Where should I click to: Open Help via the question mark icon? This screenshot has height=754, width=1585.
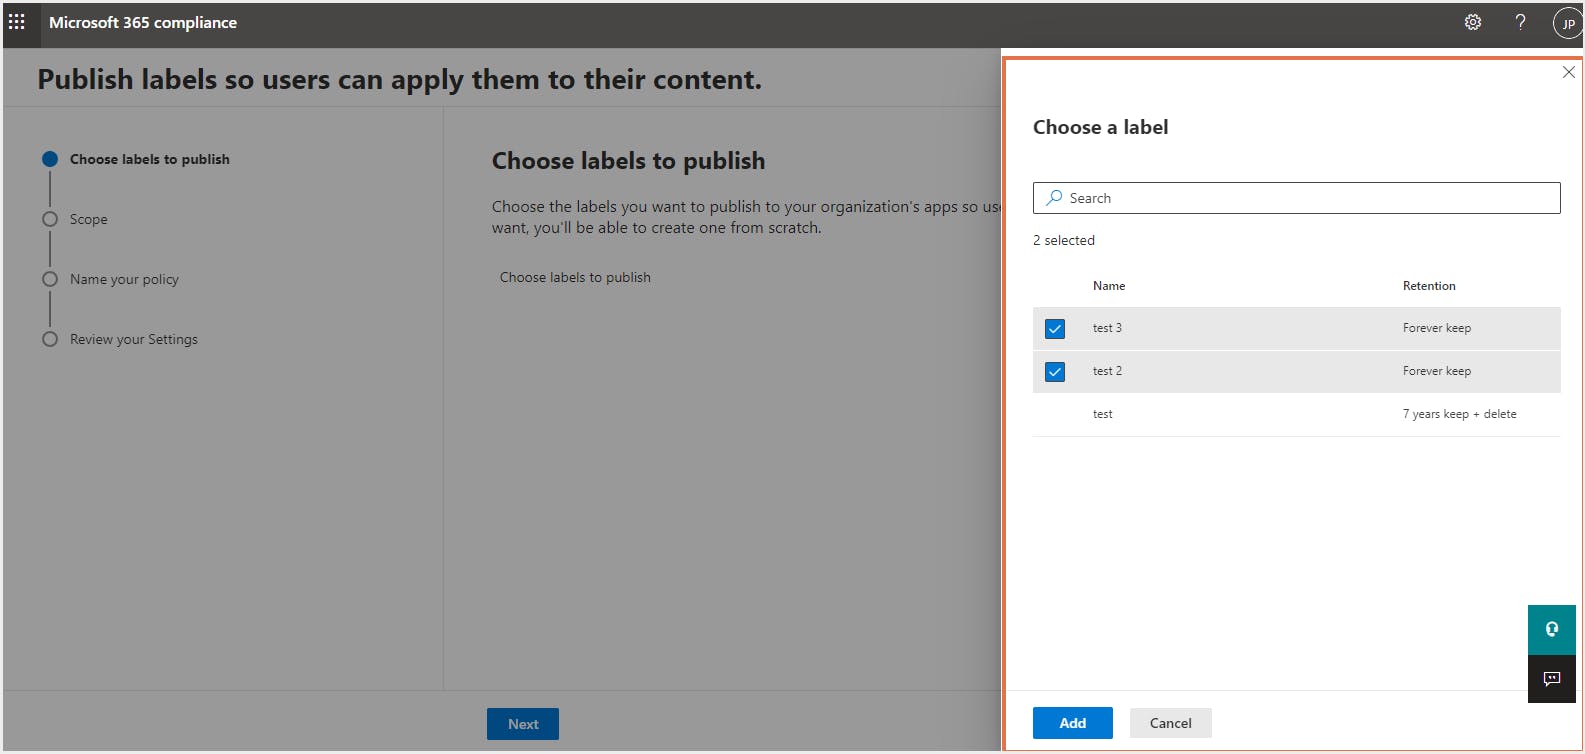point(1520,22)
